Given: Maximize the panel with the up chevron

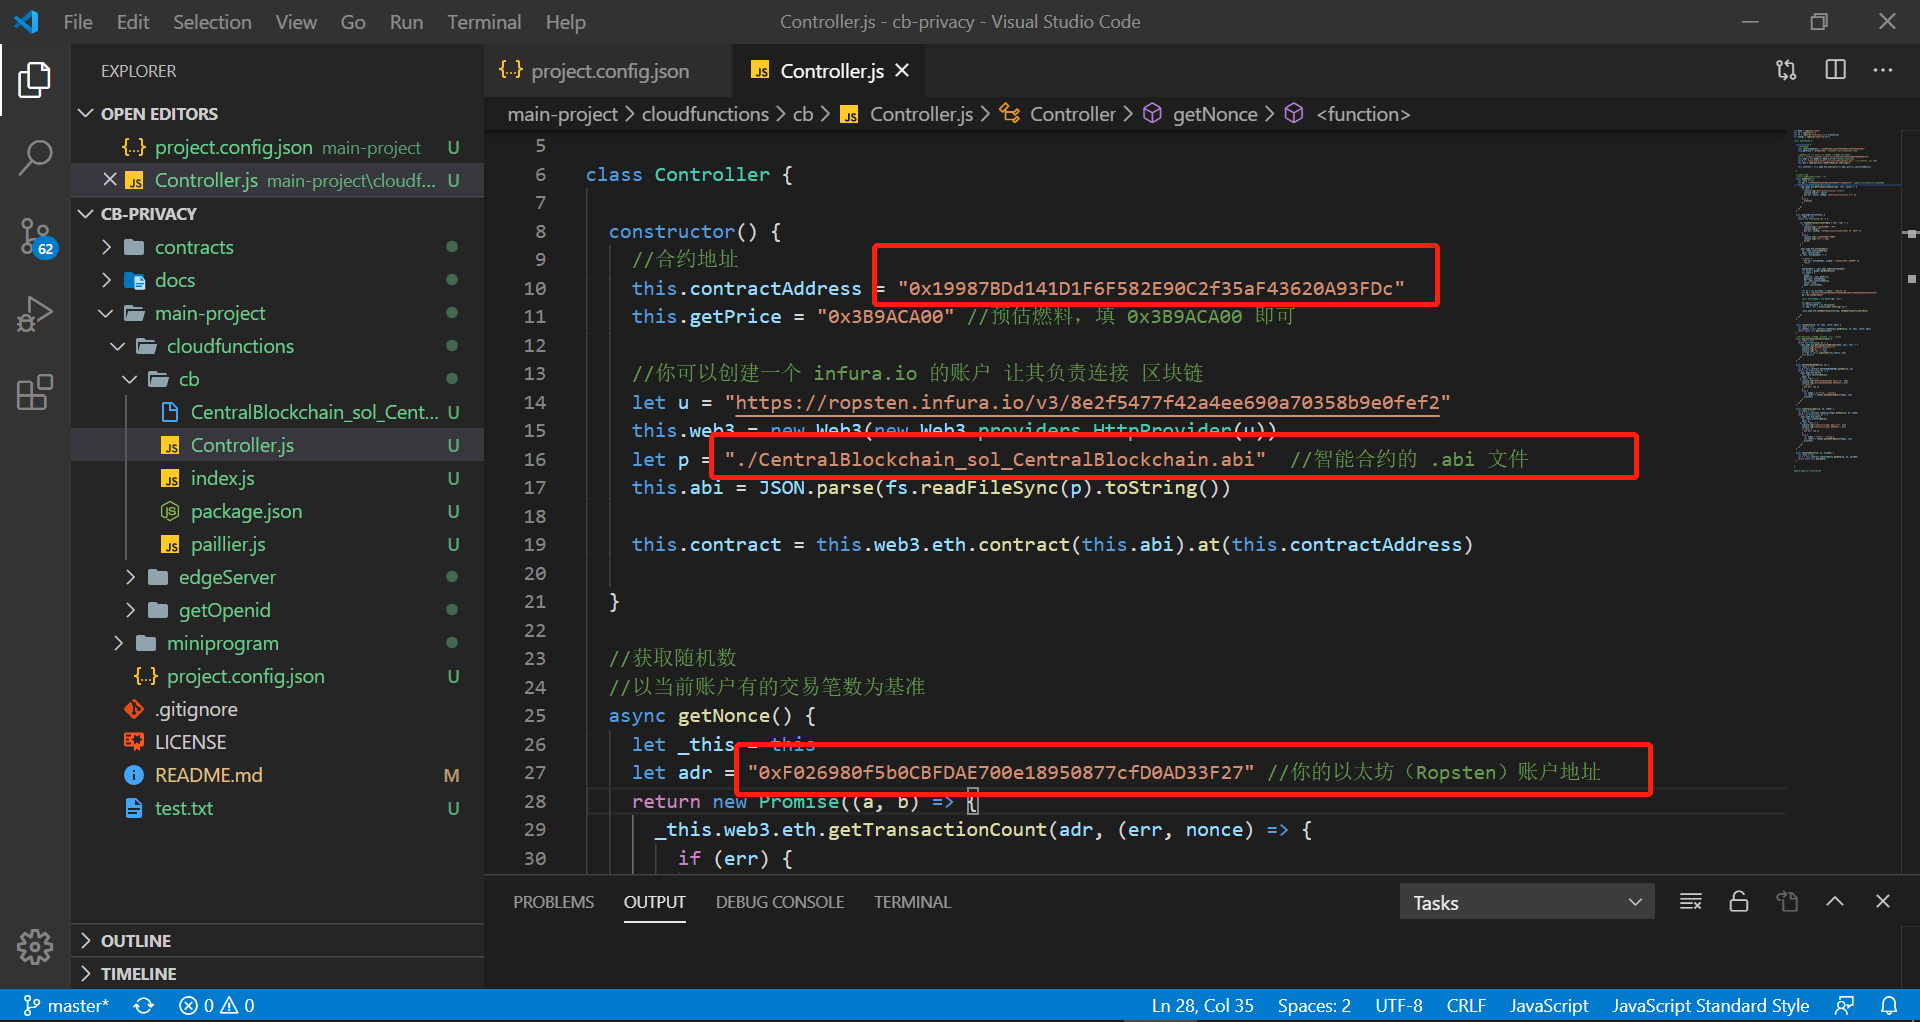Looking at the screenshot, I should point(1835,902).
